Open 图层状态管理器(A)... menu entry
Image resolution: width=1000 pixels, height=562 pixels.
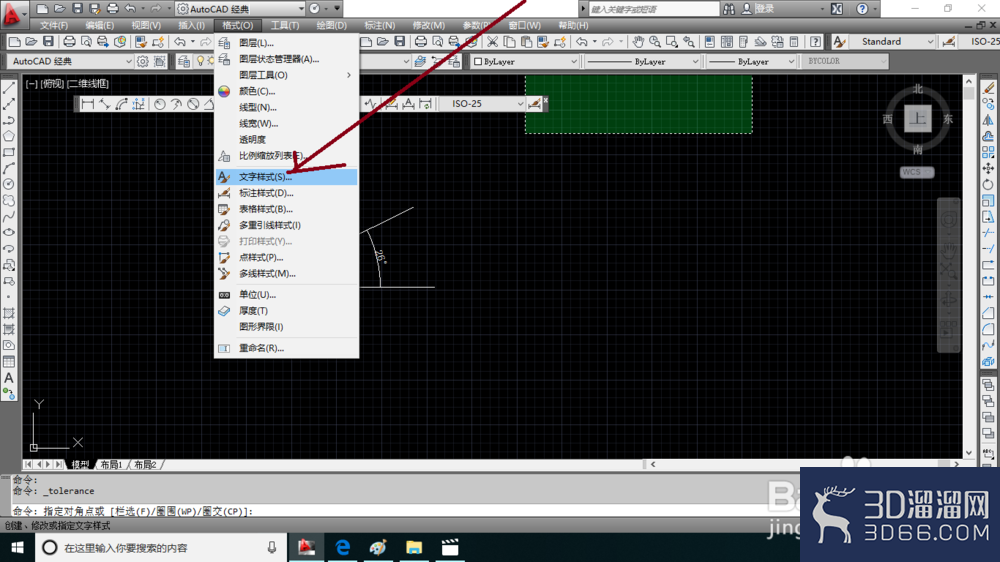pyautogui.click(x=286, y=59)
